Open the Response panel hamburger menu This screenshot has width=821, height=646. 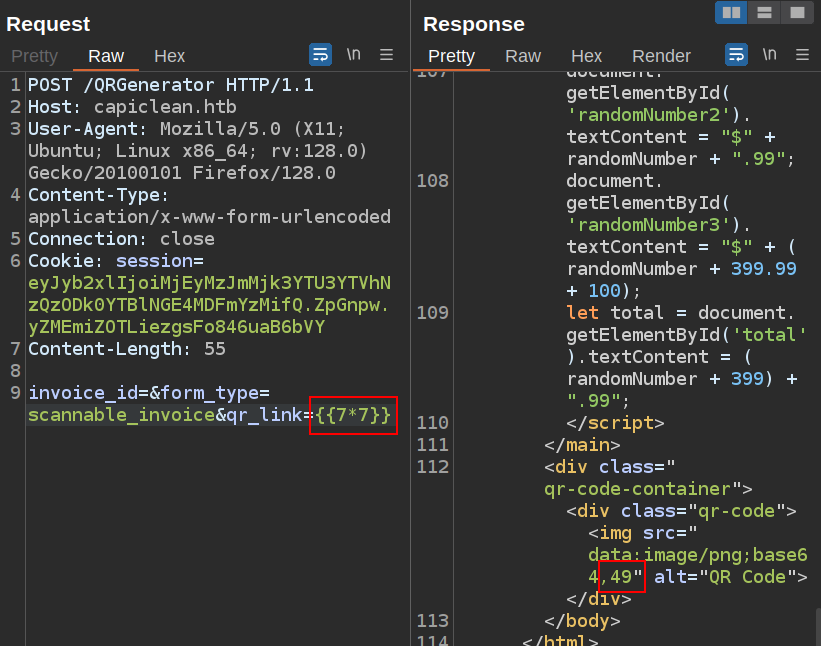tap(802, 54)
